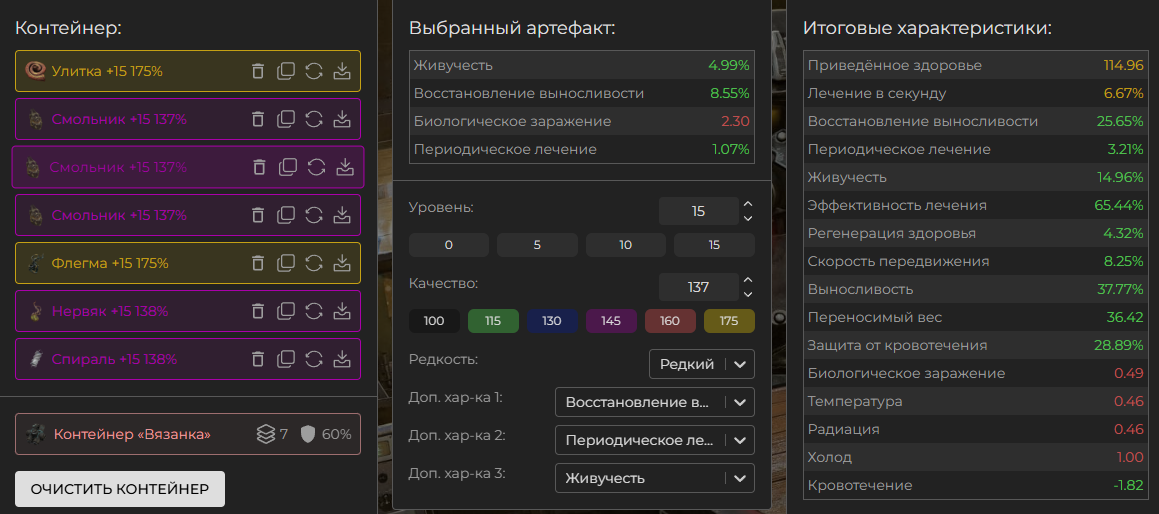Increase Уровень value with up arrow
Image resolution: width=1159 pixels, height=514 pixels.
point(748,204)
